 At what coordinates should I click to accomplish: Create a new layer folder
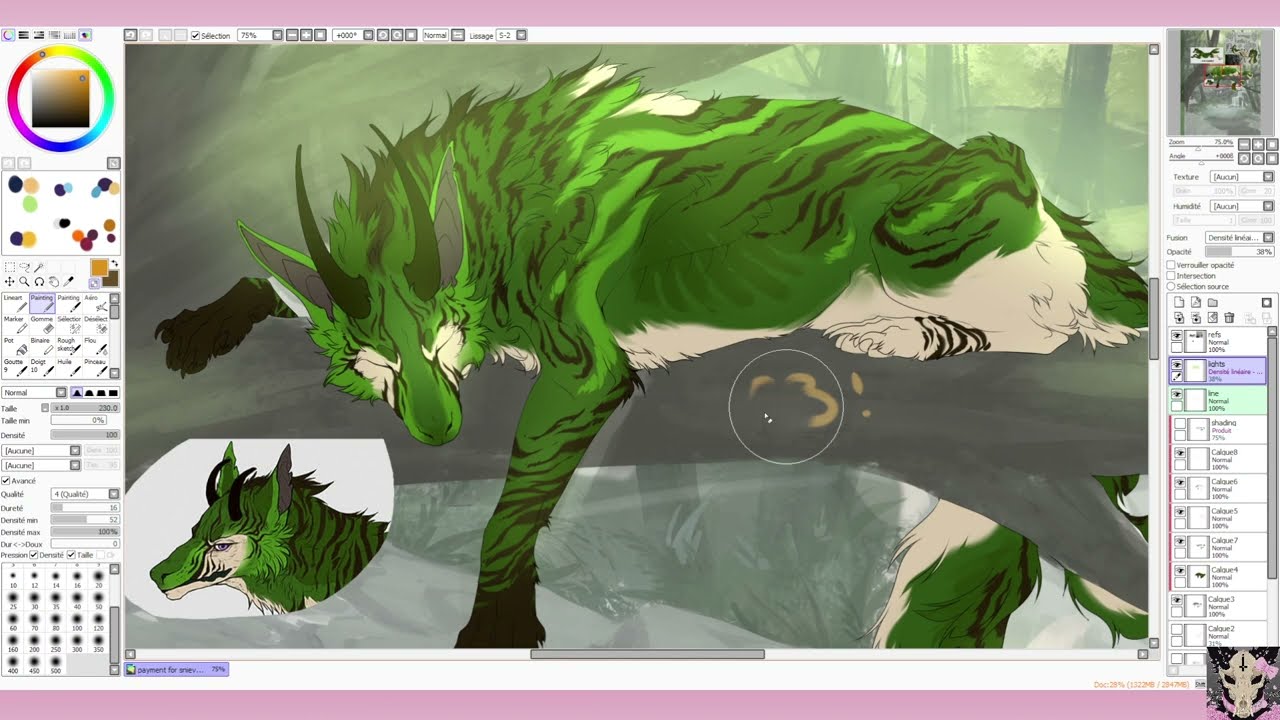click(1212, 302)
